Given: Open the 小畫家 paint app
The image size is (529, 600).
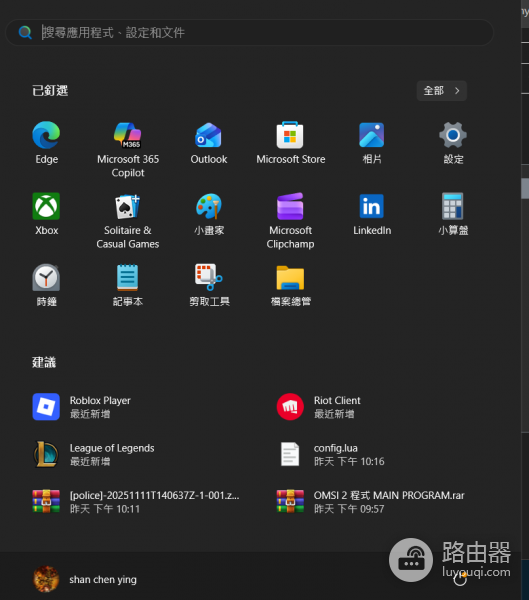Looking at the screenshot, I should [209, 214].
